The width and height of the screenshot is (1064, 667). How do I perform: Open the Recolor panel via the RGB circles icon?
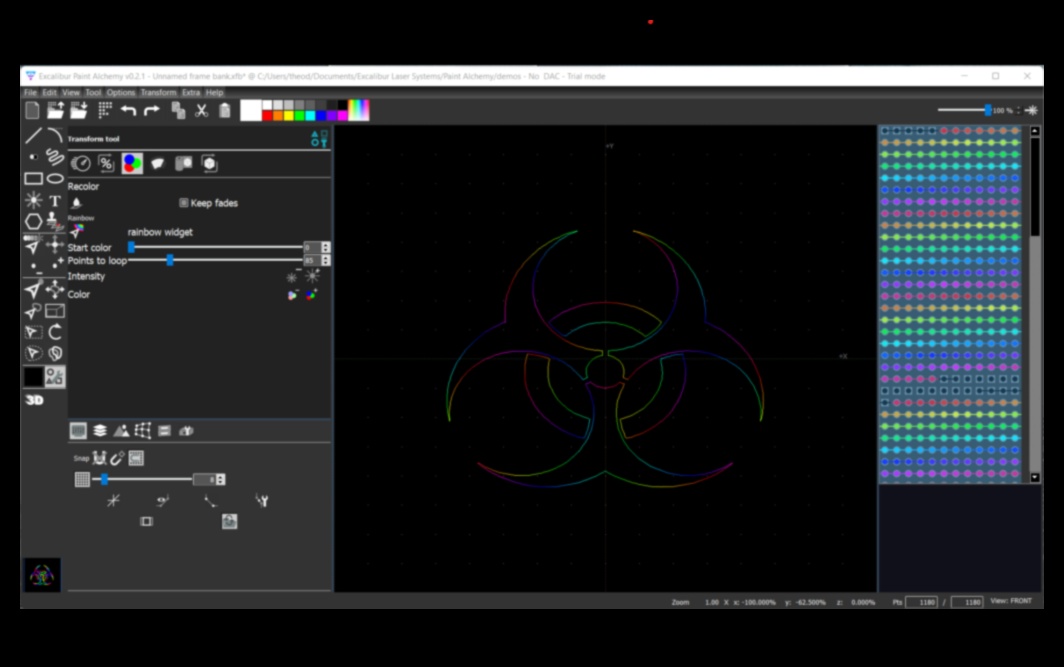(132, 163)
